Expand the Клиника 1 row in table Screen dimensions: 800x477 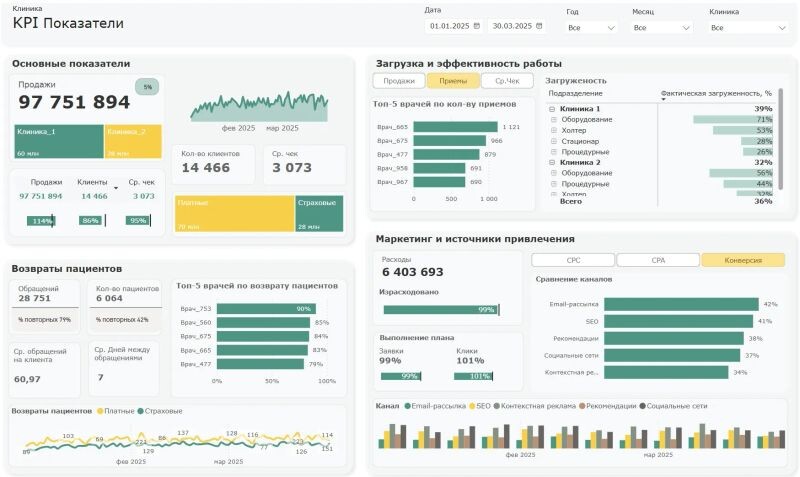[x=553, y=108]
